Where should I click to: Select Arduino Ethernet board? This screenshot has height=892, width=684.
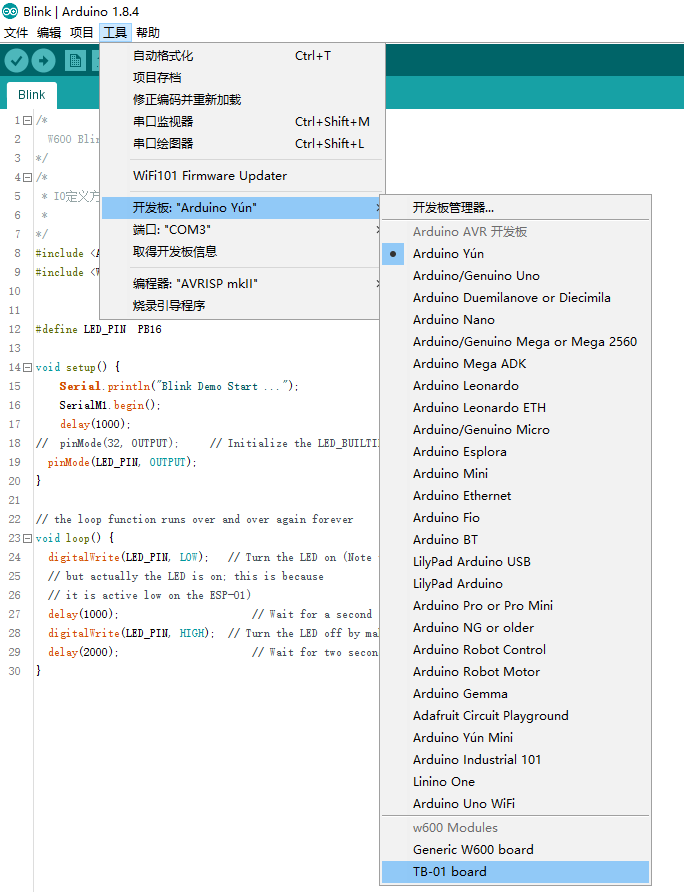point(515,496)
